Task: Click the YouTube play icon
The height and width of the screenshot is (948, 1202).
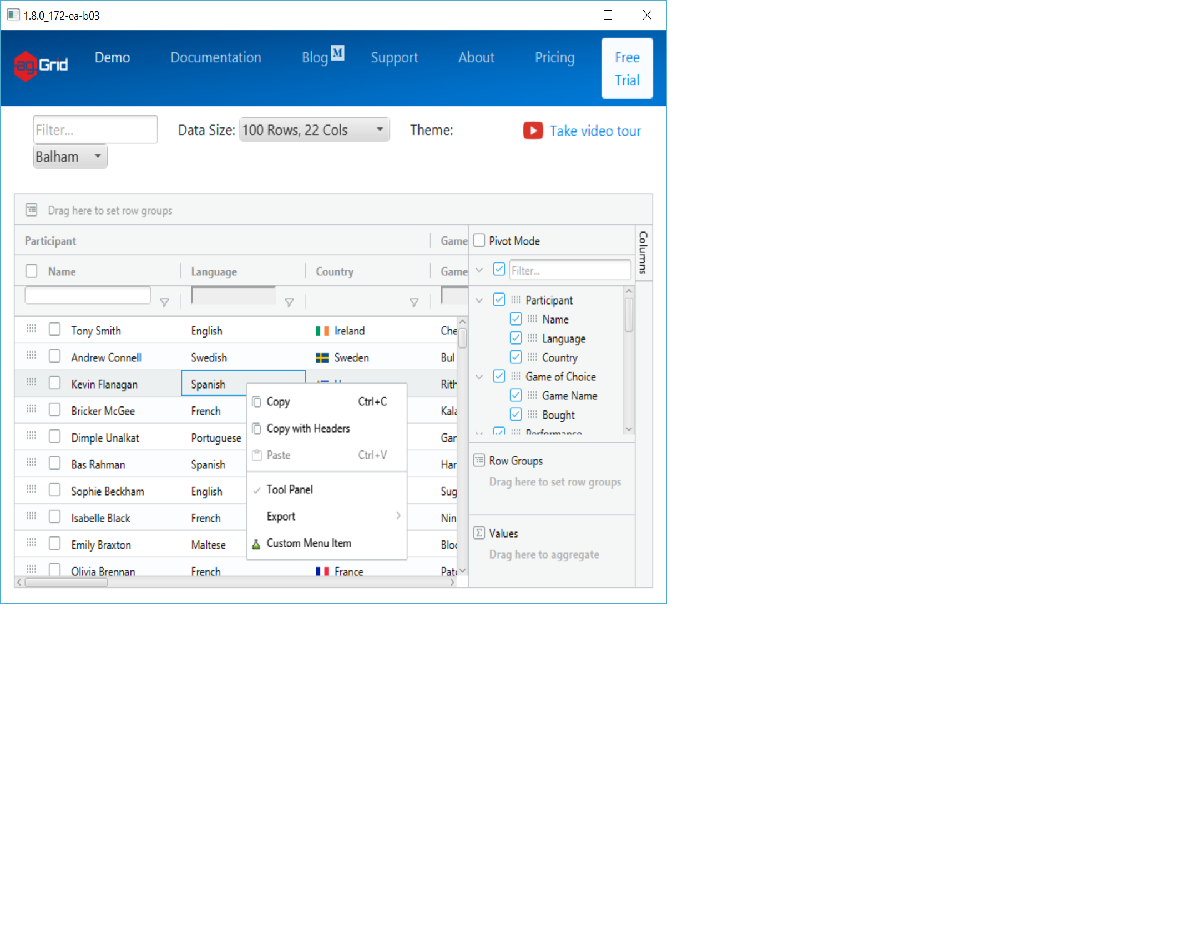Action: tap(533, 131)
